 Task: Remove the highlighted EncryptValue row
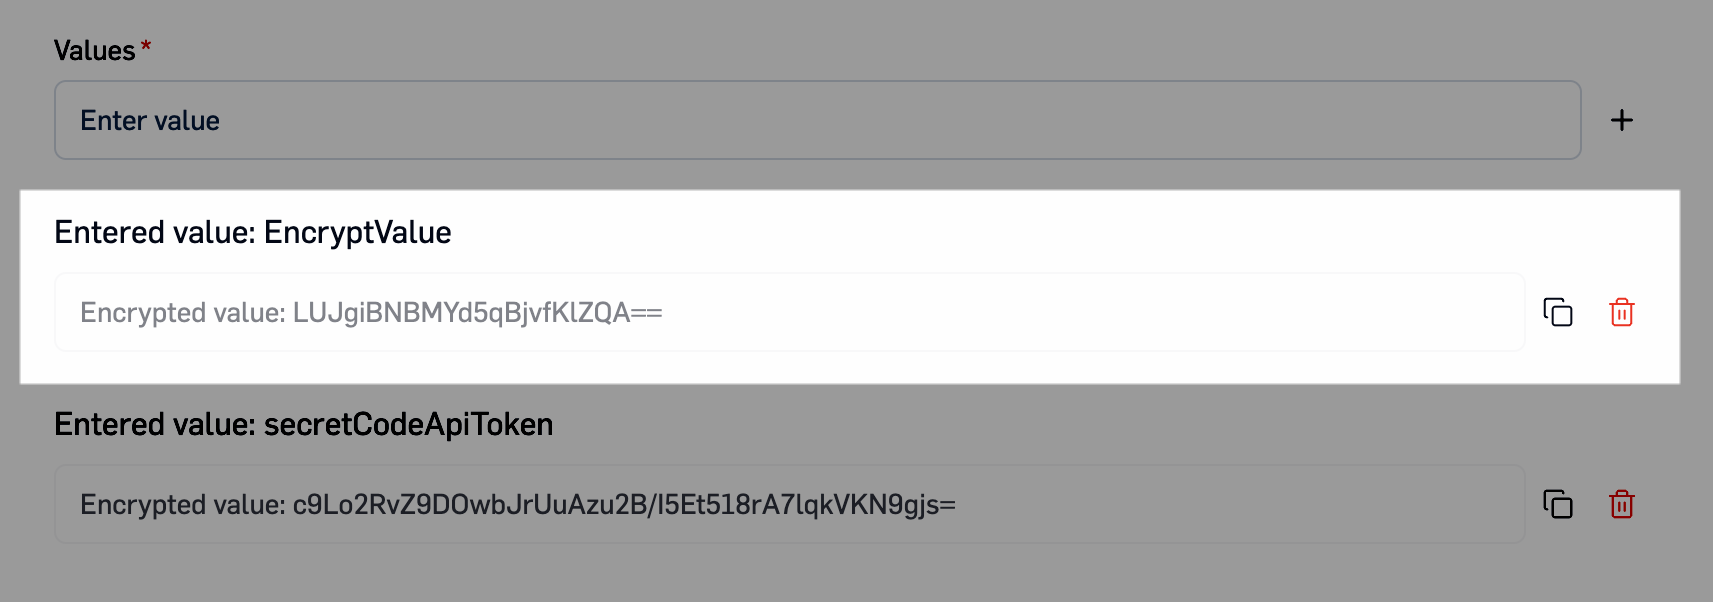pos(1622,312)
